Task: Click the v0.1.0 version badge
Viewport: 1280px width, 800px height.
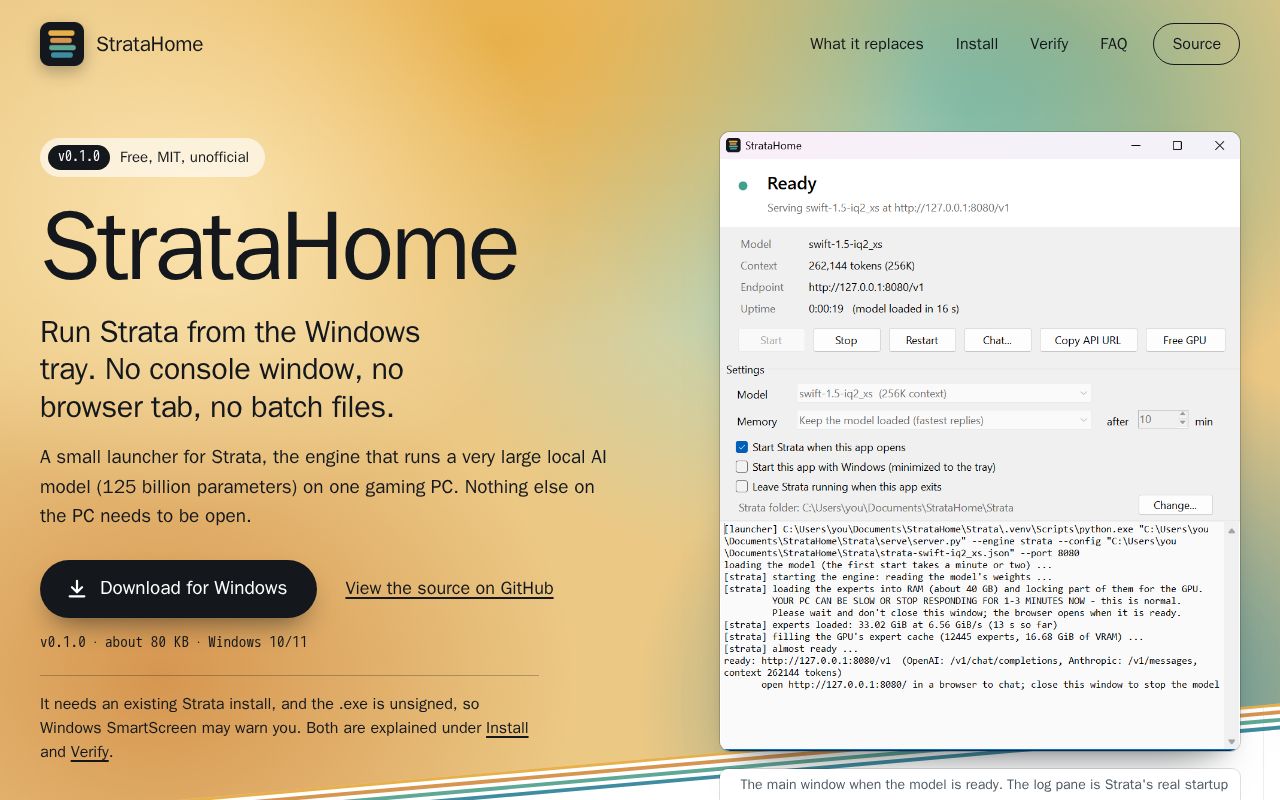Action: (79, 157)
